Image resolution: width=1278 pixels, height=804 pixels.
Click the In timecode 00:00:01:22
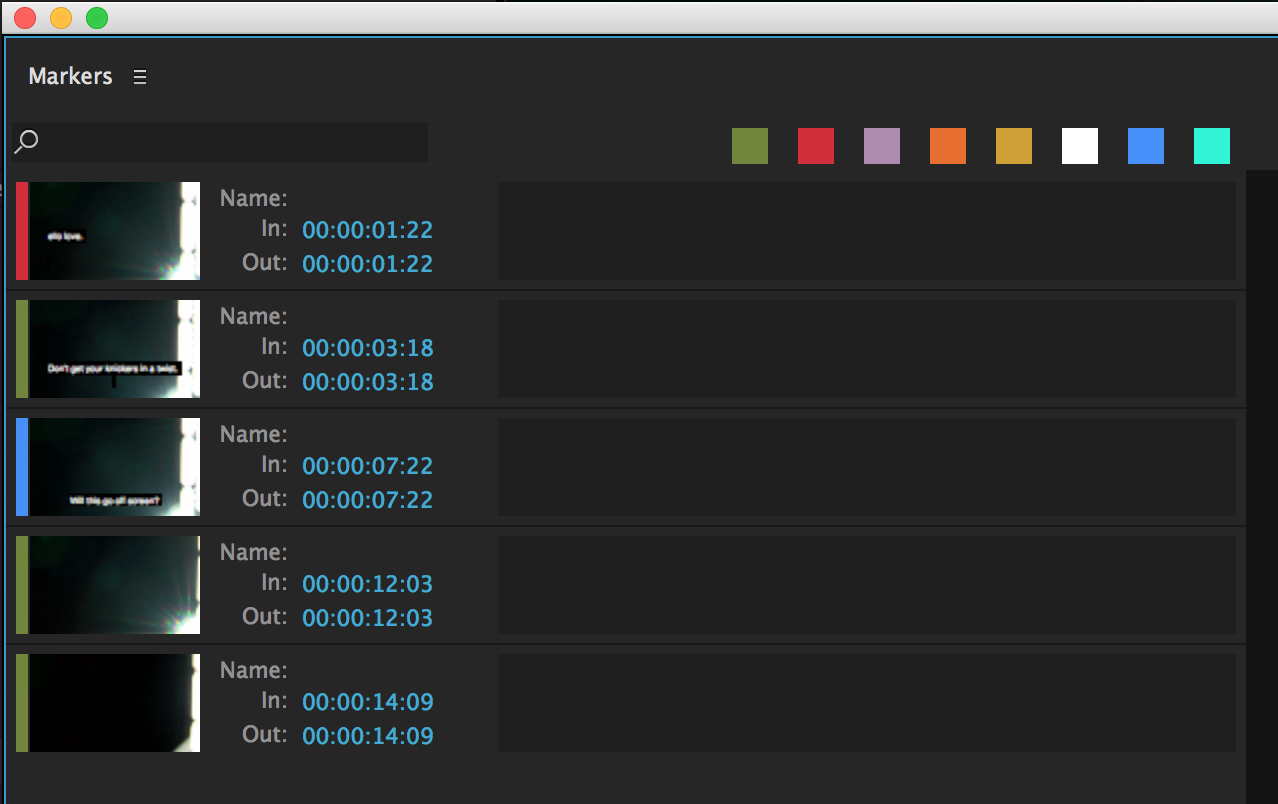click(368, 230)
